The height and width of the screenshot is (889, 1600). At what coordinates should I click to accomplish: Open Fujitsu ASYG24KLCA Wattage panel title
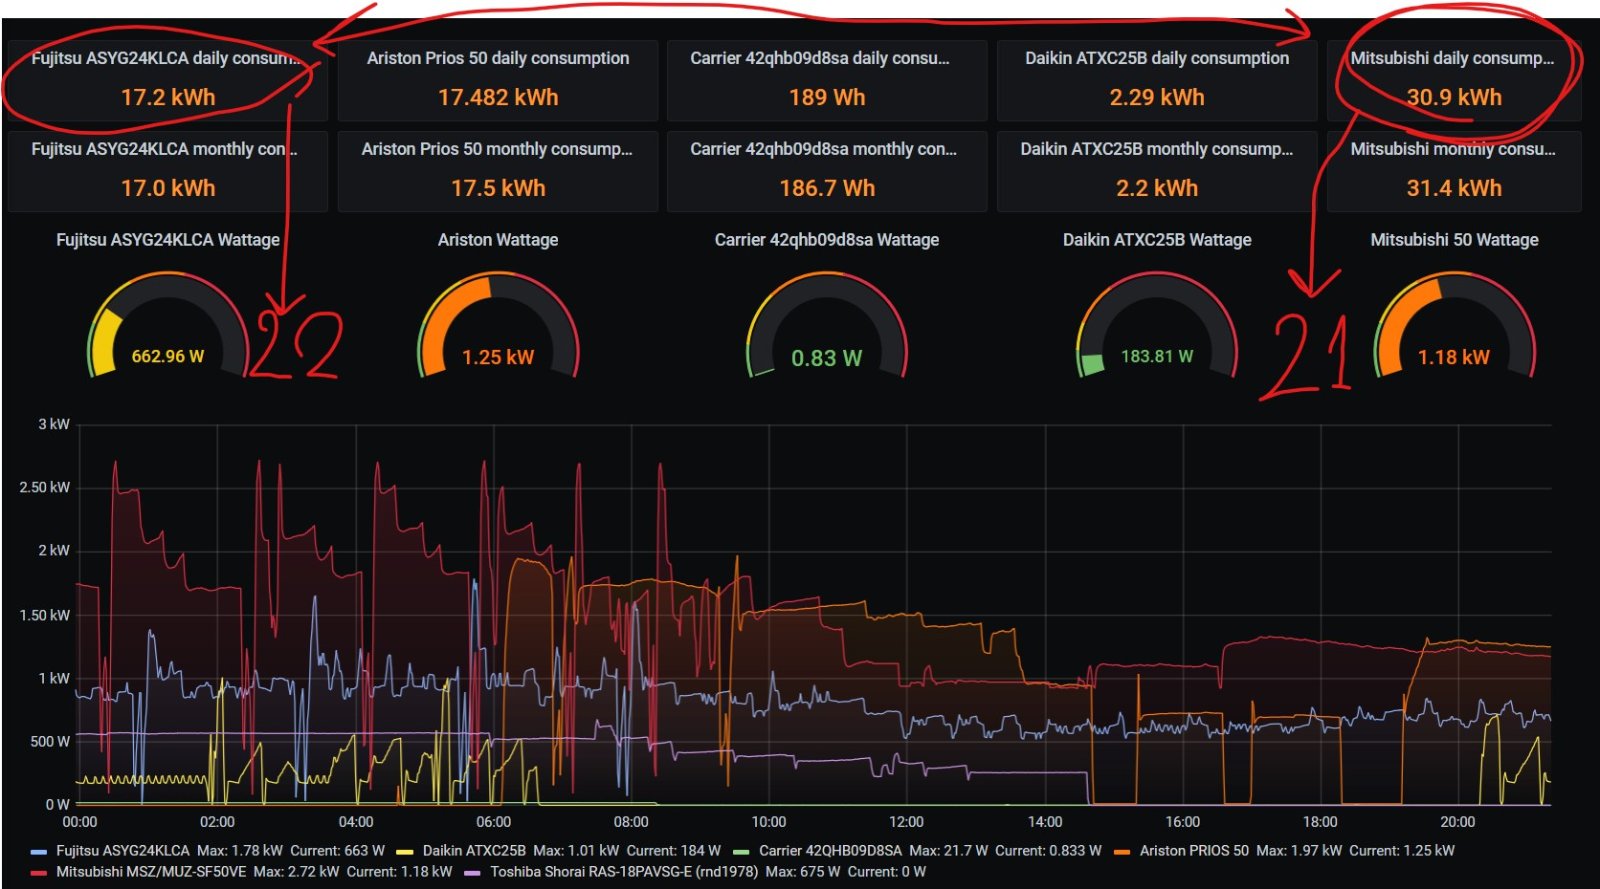click(168, 240)
